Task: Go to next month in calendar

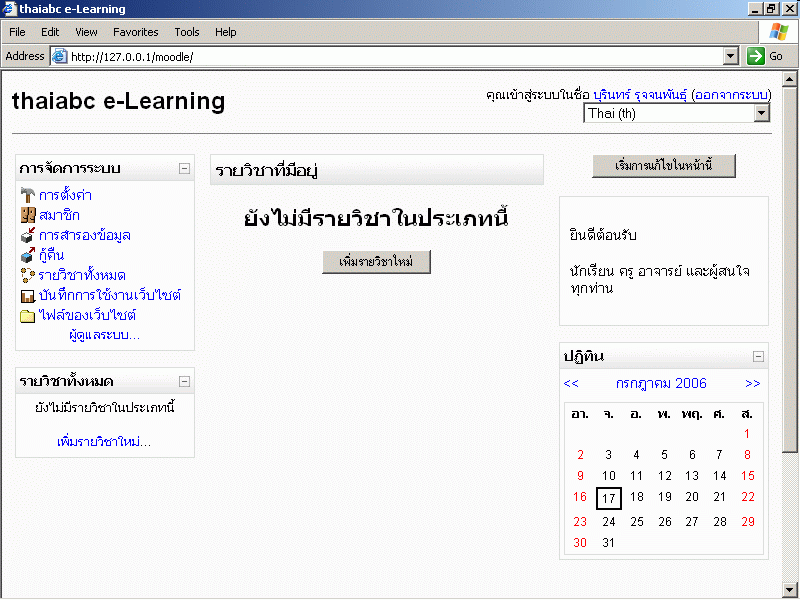Action: tap(752, 383)
